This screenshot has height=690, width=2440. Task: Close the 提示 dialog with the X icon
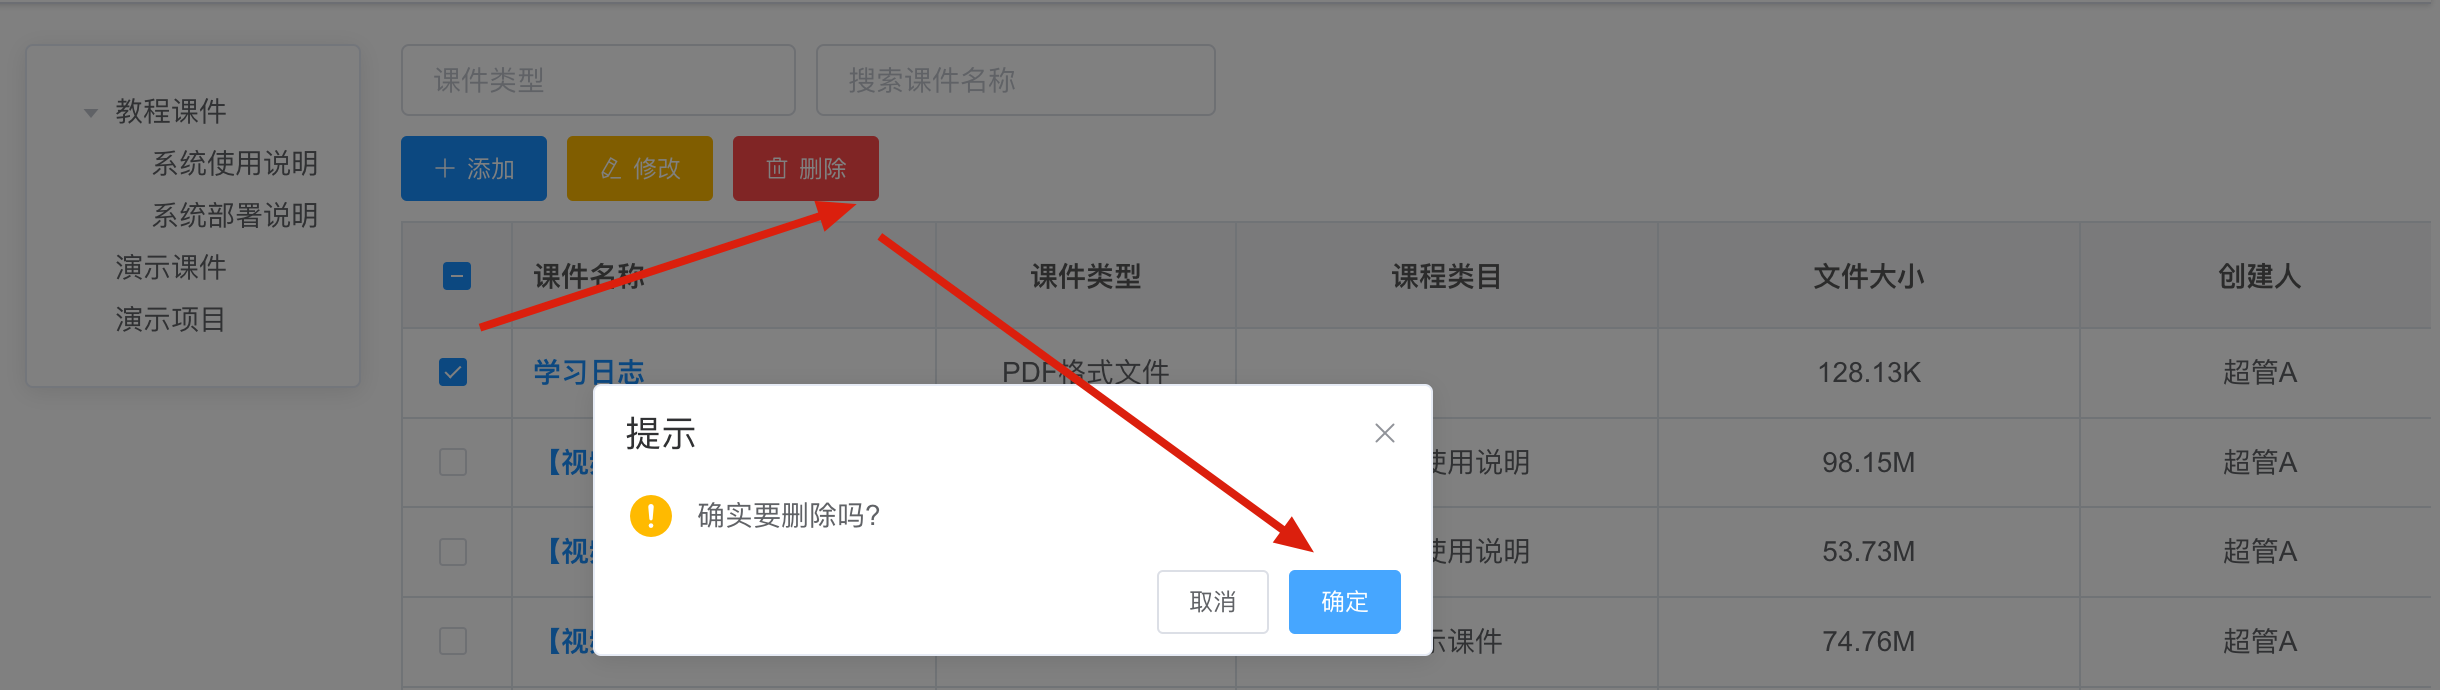tap(1384, 433)
